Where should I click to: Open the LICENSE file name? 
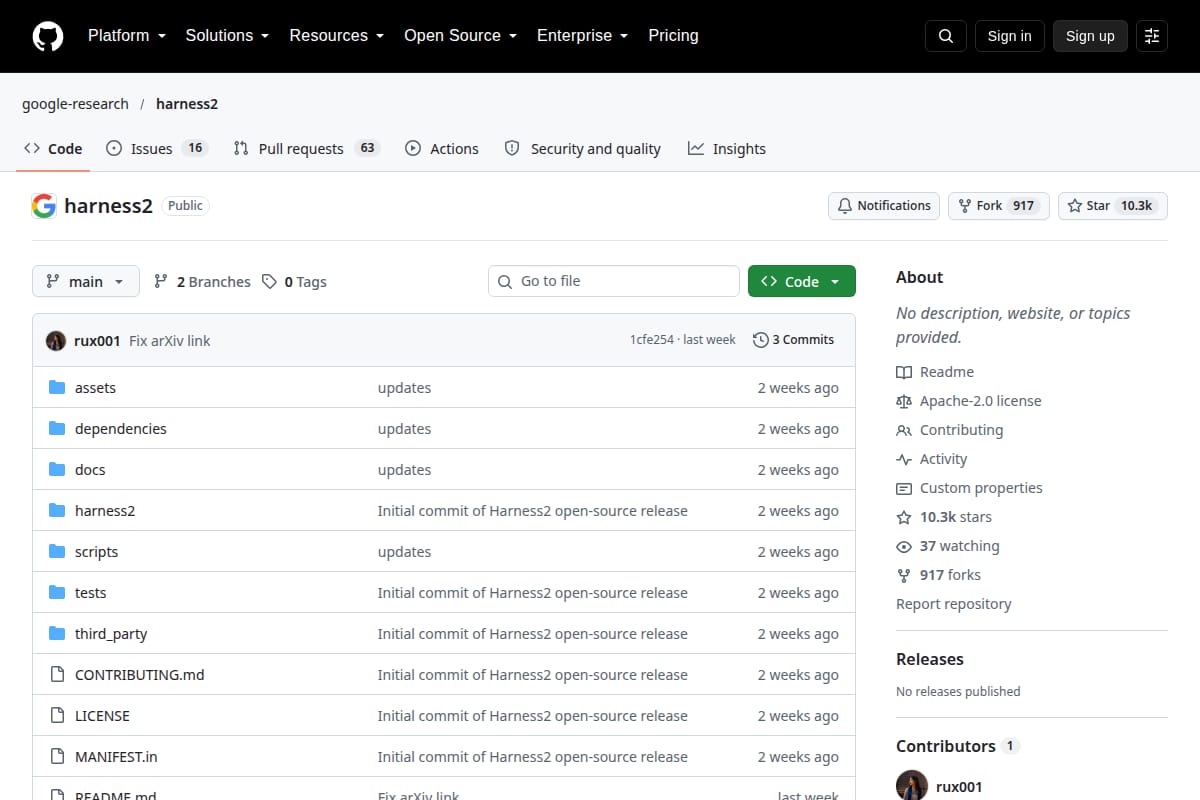102,716
